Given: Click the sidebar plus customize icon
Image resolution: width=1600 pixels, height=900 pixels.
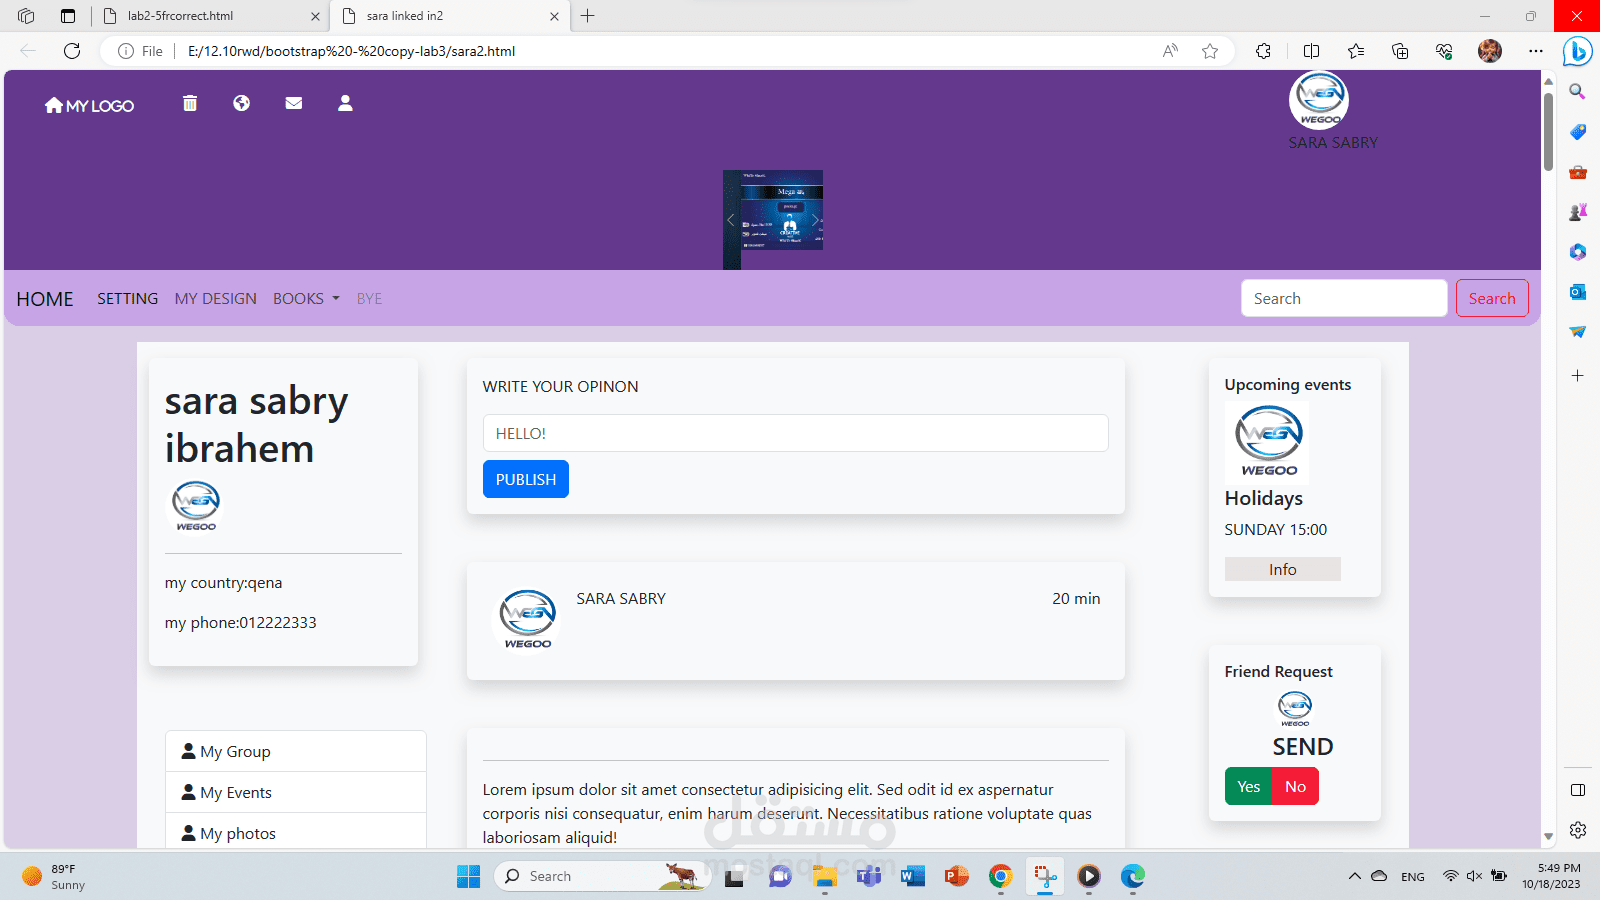Looking at the screenshot, I should pyautogui.click(x=1578, y=376).
